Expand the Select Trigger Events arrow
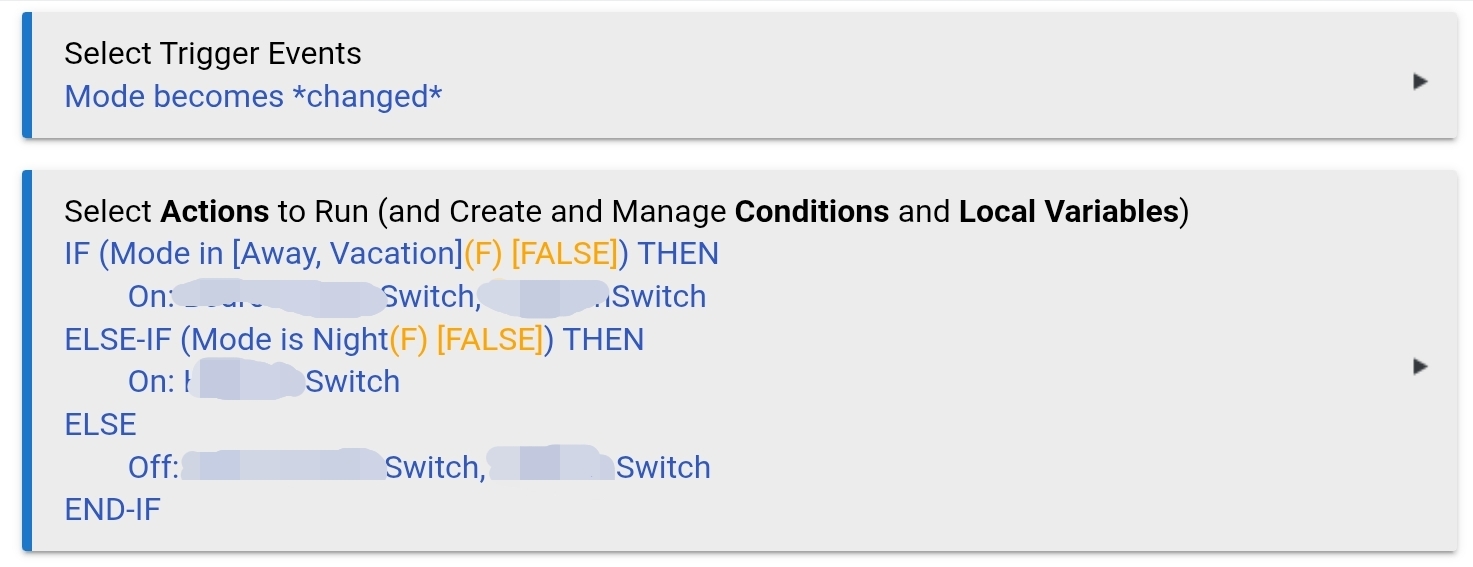The width and height of the screenshot is (1473, 567). click(x=1419, y=82)
